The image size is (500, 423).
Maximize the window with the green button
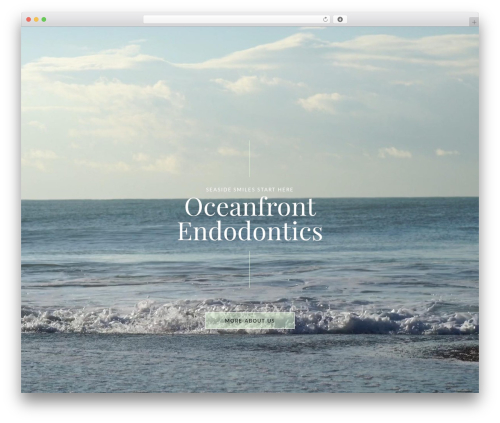tap(44, 20)
